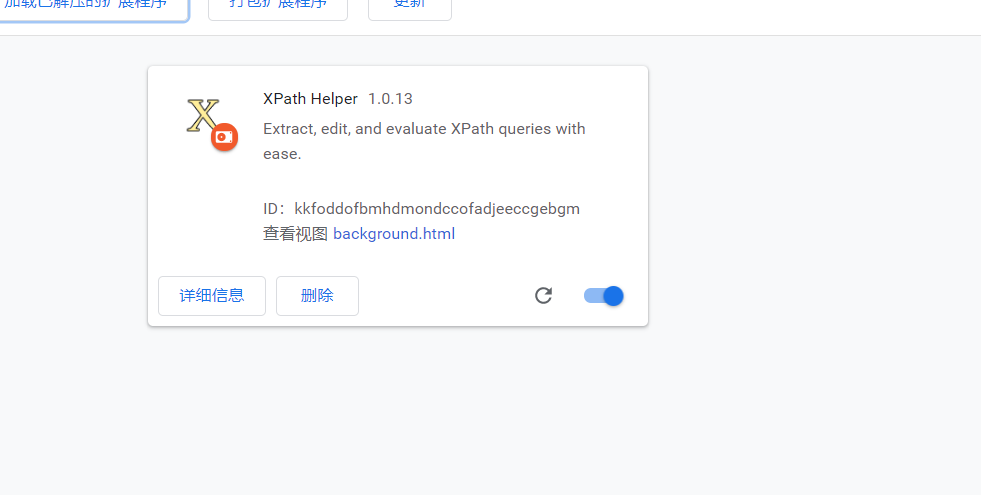This screenshot has height=495, width=981.
Task: Reload the XPath Helper extension
Action: tap(543, 295)
